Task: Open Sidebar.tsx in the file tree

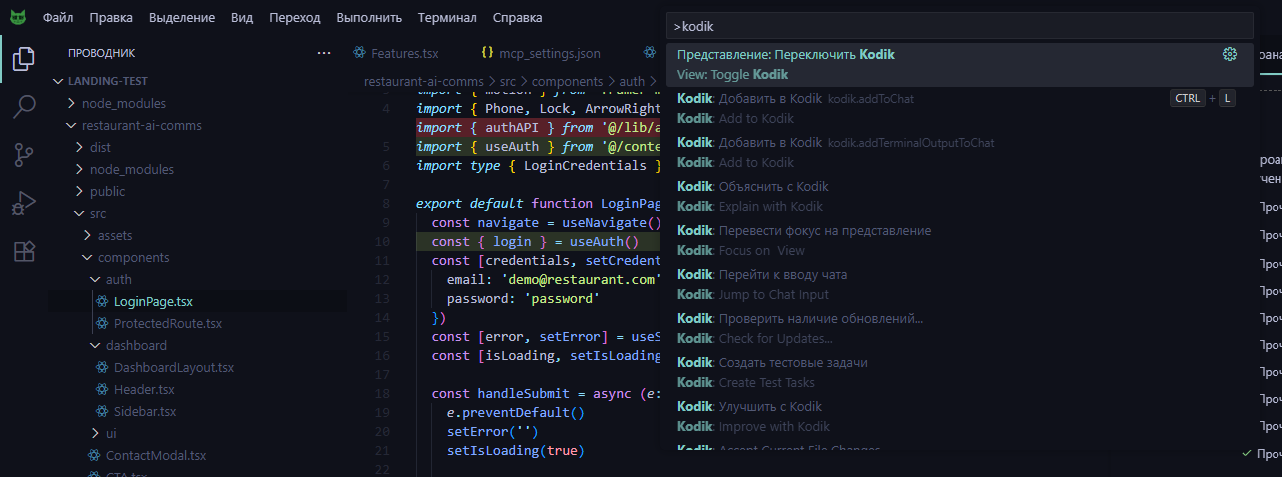Action: [x=145, y=411]
